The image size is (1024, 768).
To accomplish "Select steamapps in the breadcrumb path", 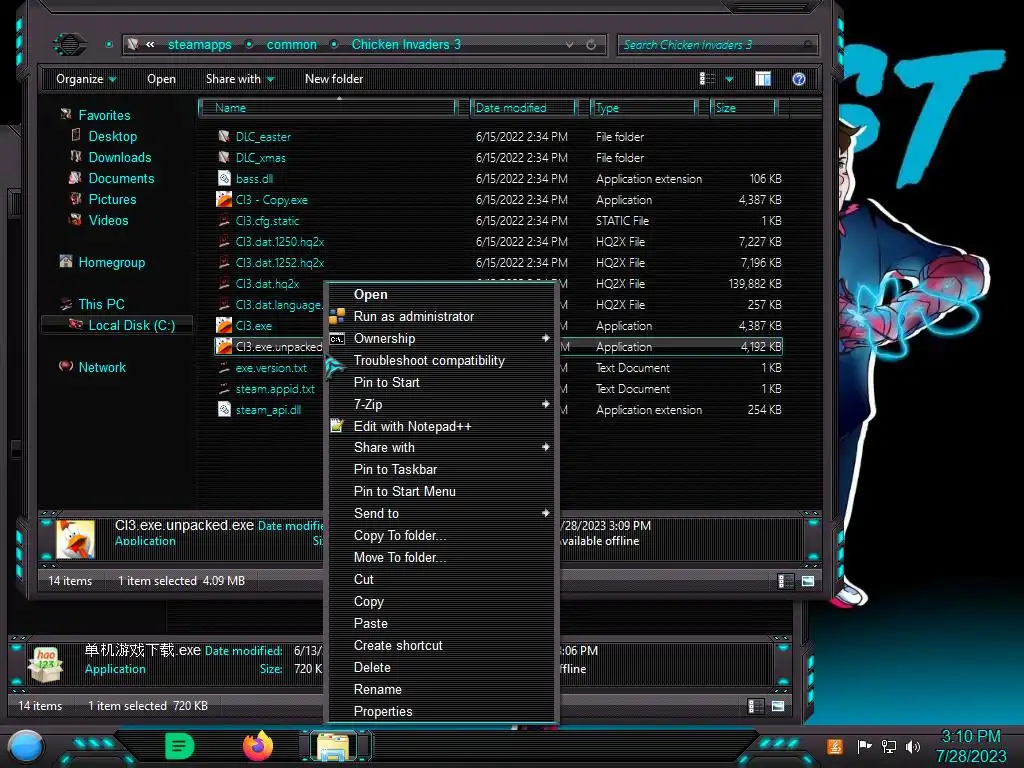I will (x=199, y=44).
